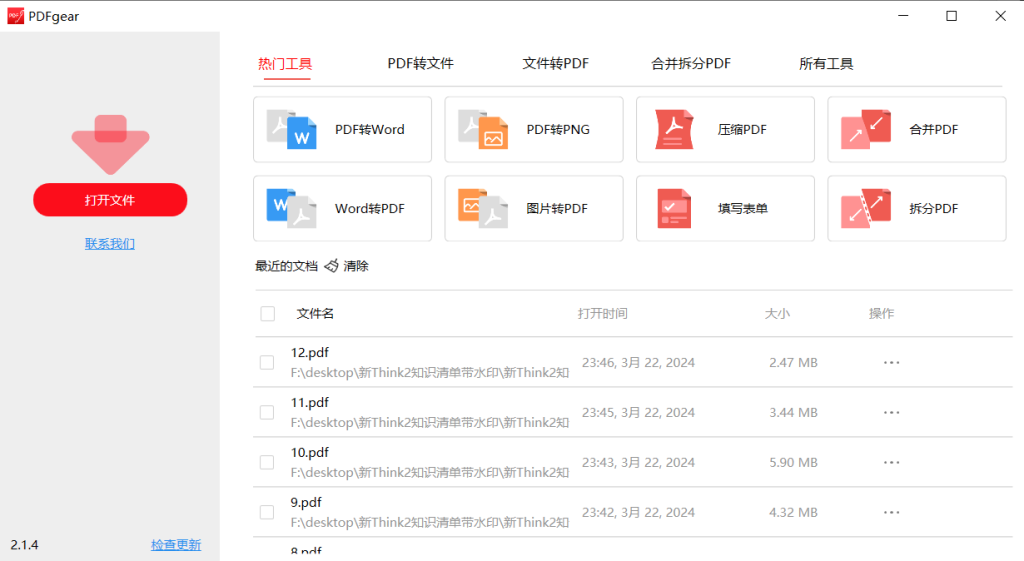
Task: Open the three-dot menu for 11.pdf
Action: coord(891,413)
